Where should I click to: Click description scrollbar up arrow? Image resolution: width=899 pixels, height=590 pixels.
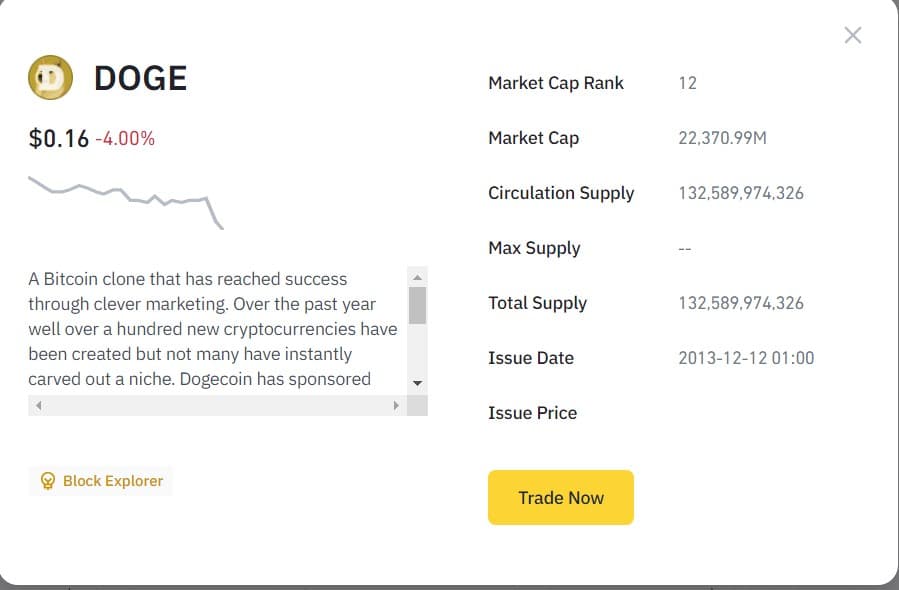click(x=417, y=278)
